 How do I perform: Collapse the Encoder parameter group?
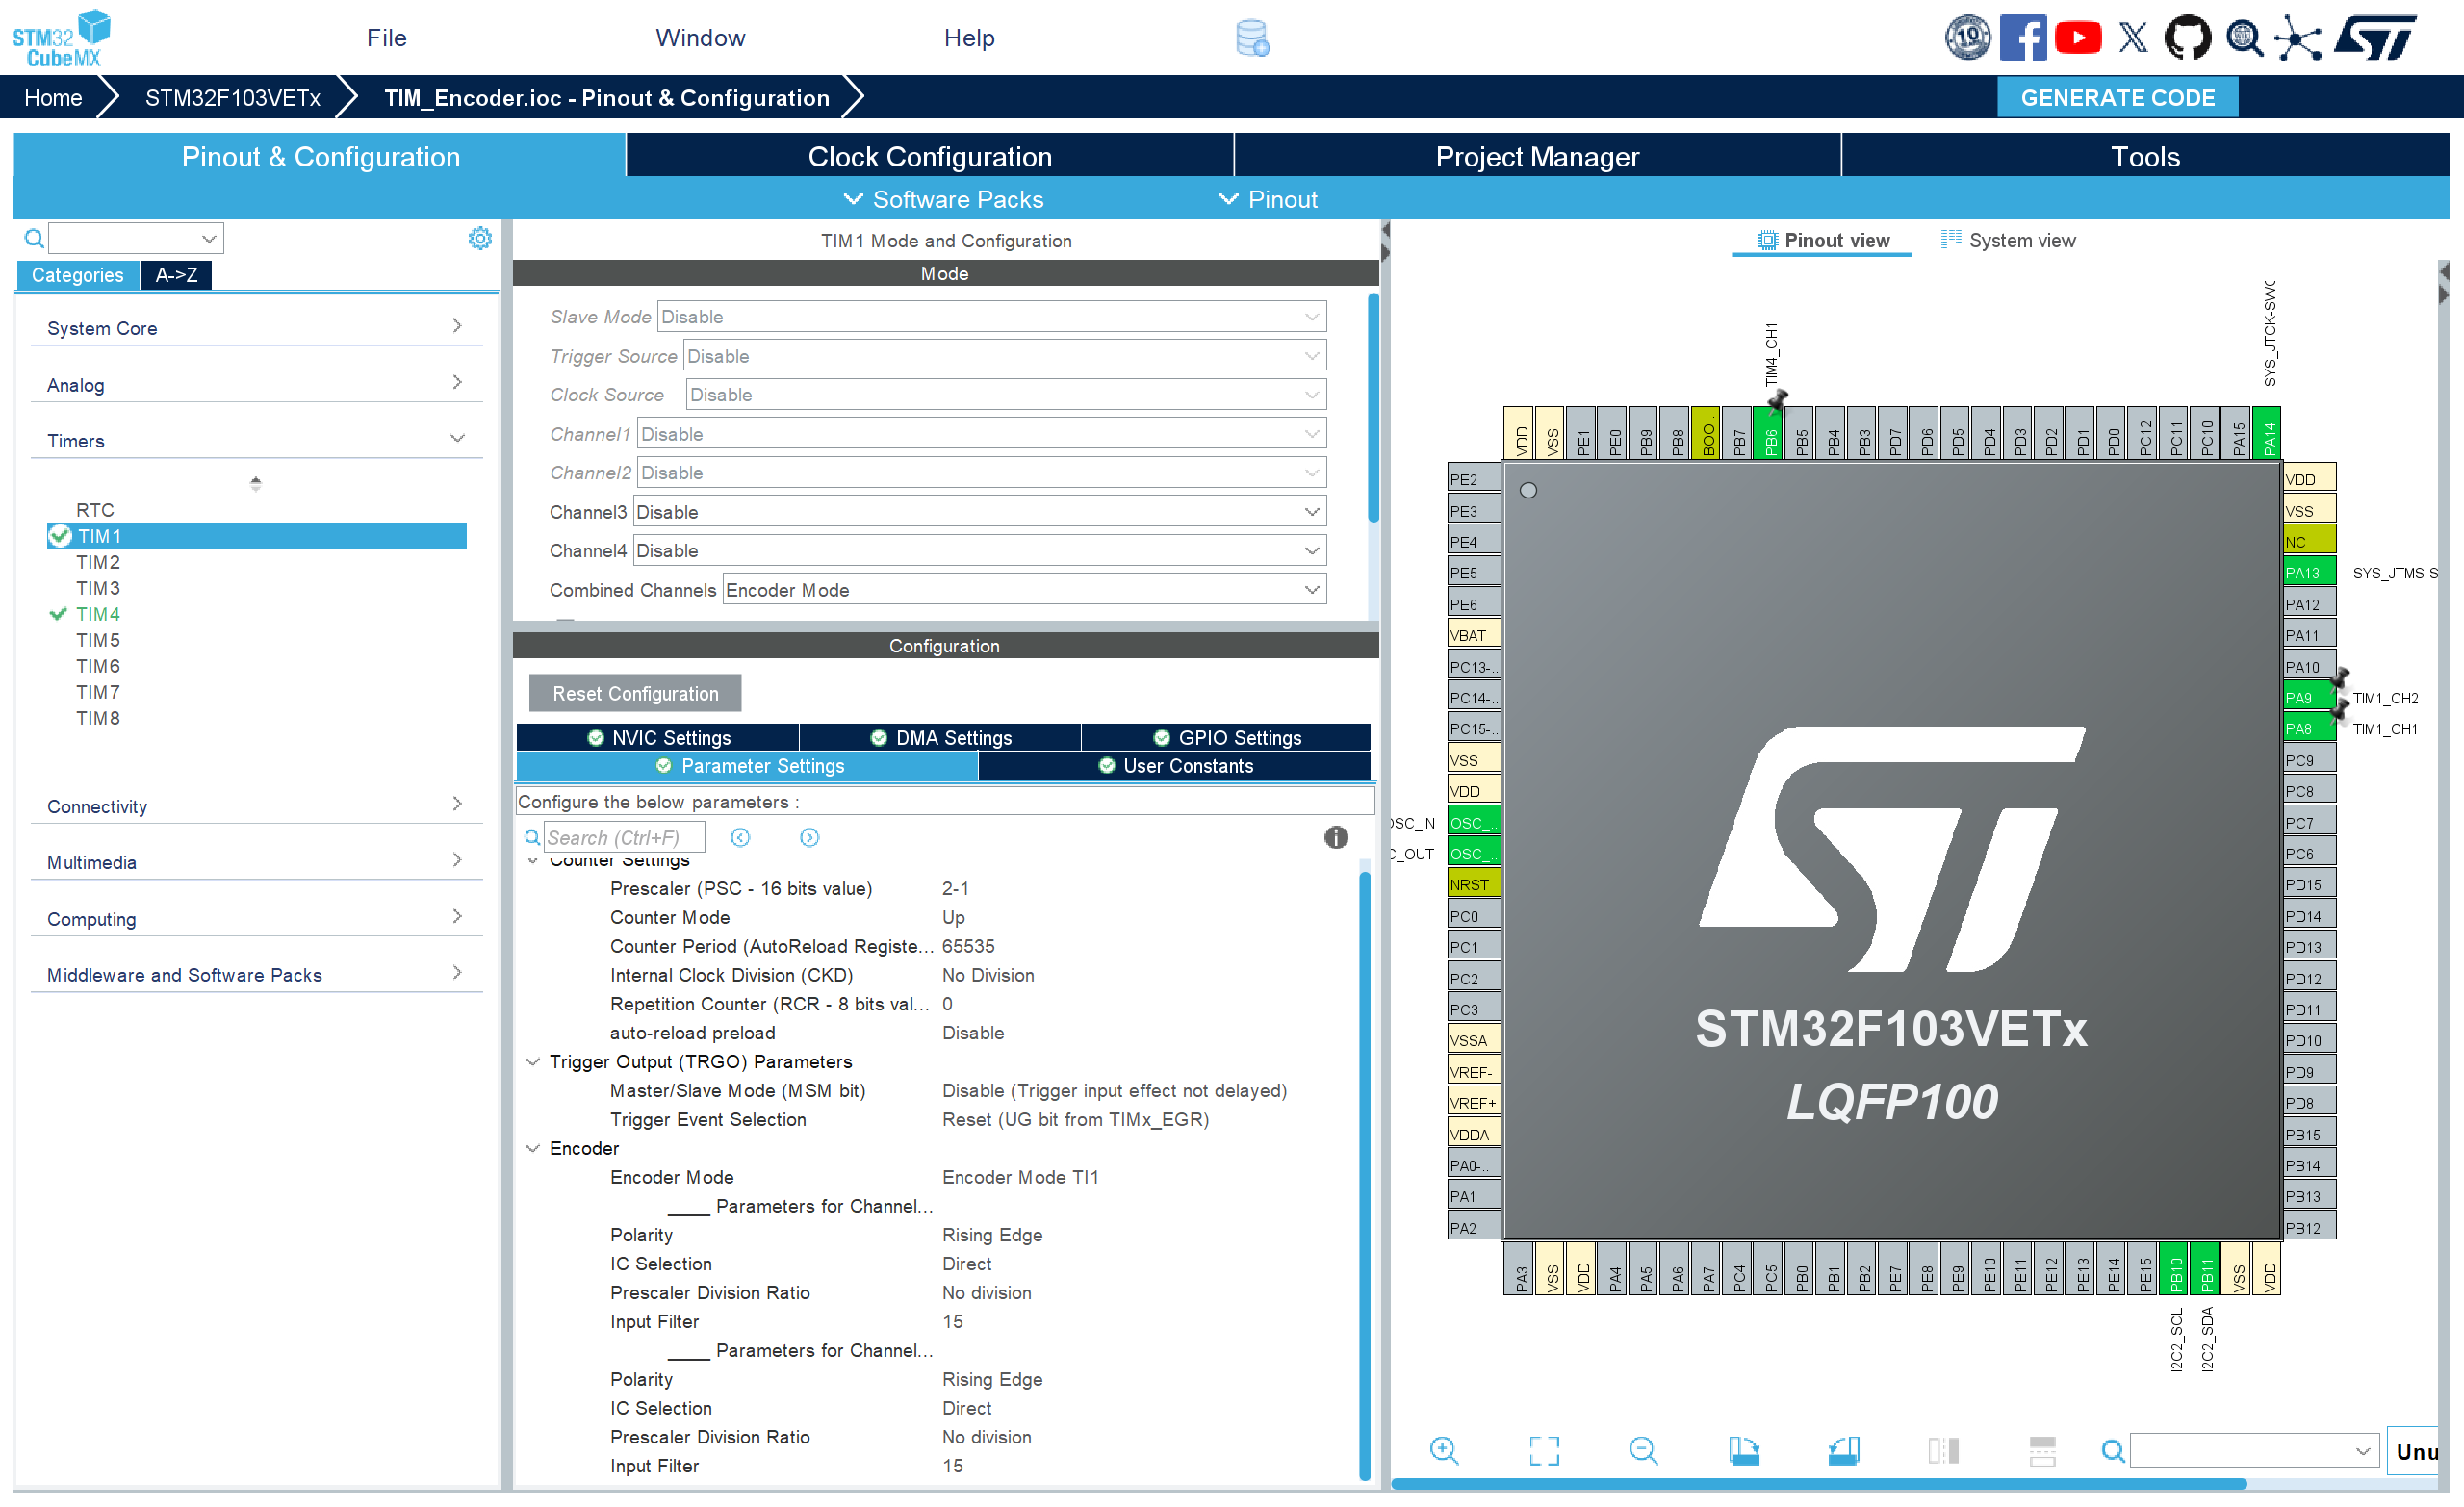[x=533, y=1148]
